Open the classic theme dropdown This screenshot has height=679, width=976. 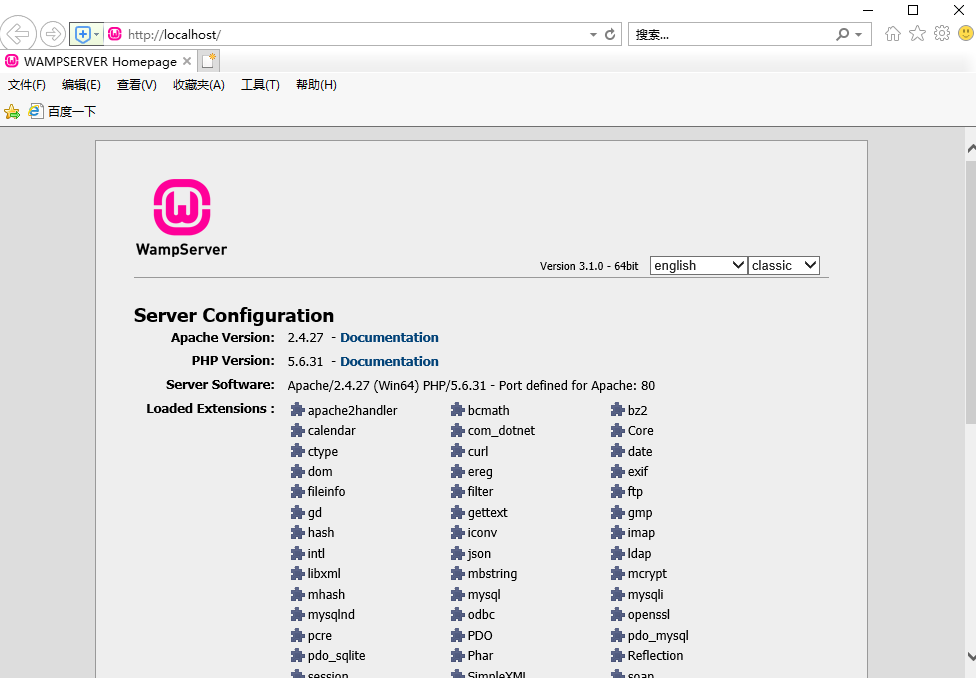click(784, 266)
